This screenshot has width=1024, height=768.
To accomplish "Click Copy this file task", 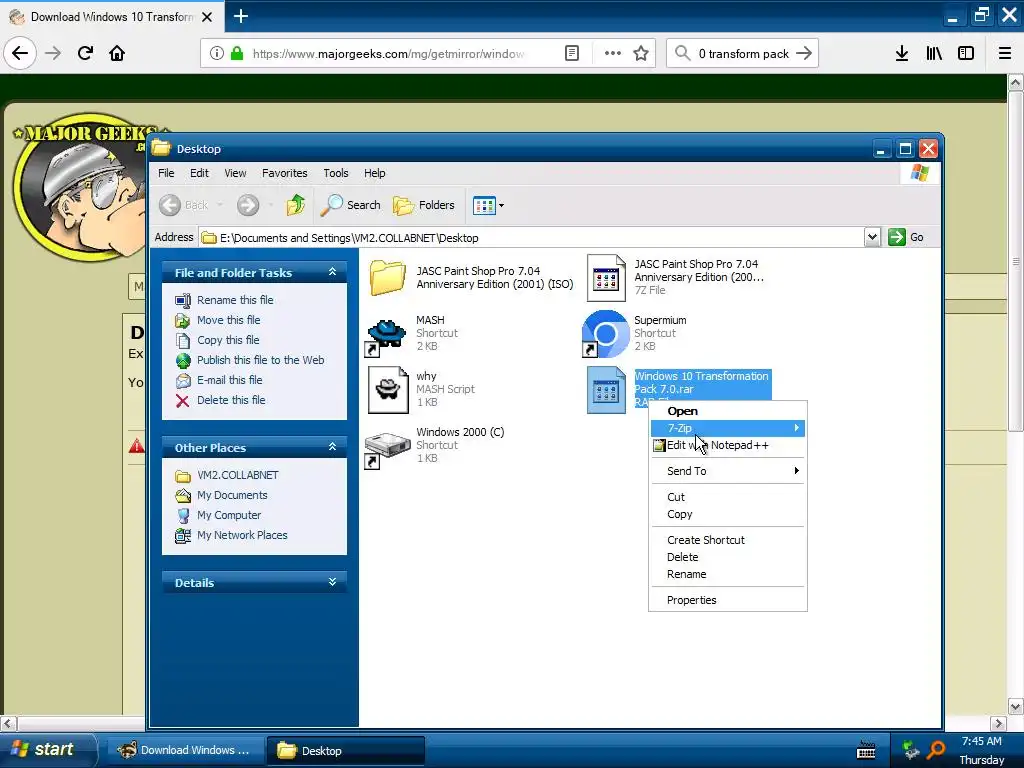I will click(x=228, y=340).
